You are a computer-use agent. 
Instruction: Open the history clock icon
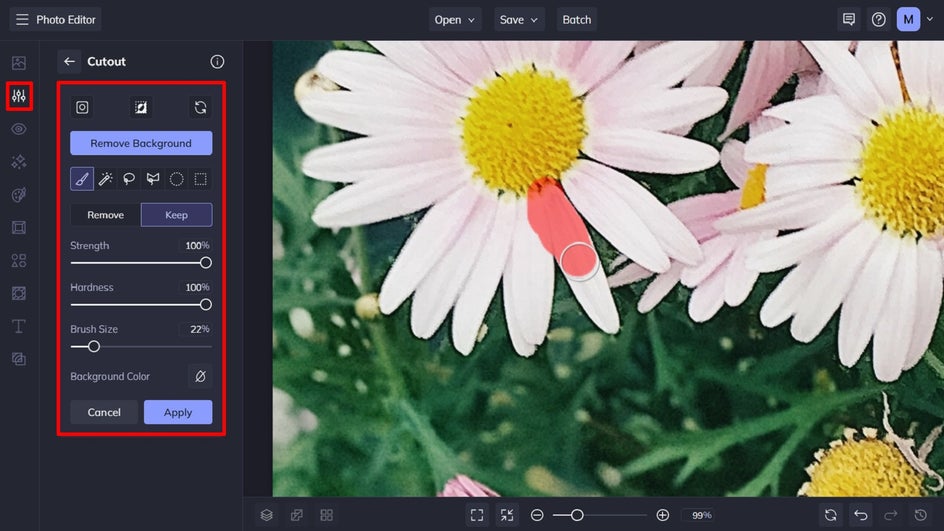click(x=921, y=515)
